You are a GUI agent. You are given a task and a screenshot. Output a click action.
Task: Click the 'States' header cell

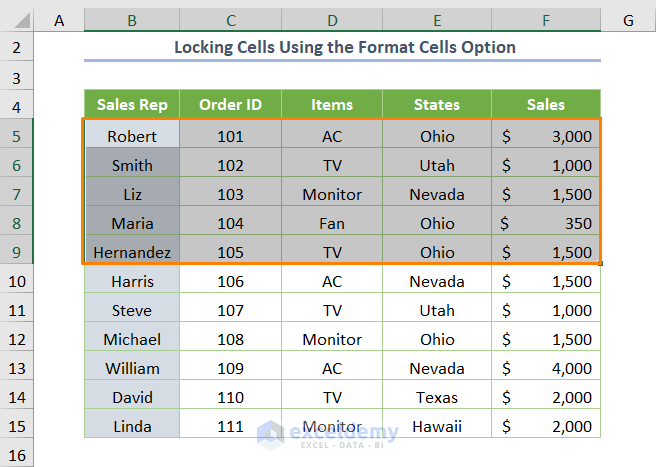tap(437, 105)
